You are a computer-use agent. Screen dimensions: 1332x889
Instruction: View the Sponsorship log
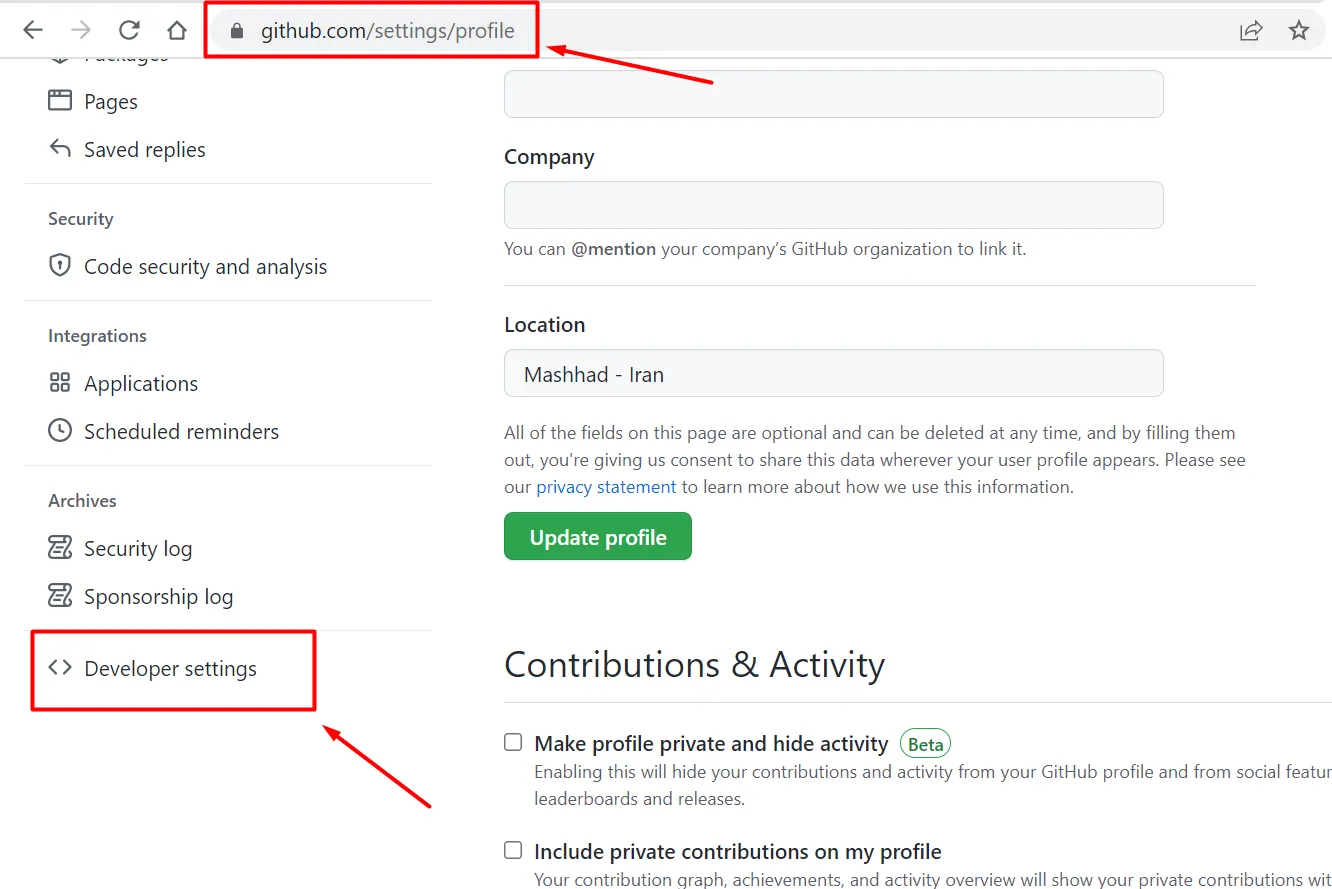coord(159,597)
